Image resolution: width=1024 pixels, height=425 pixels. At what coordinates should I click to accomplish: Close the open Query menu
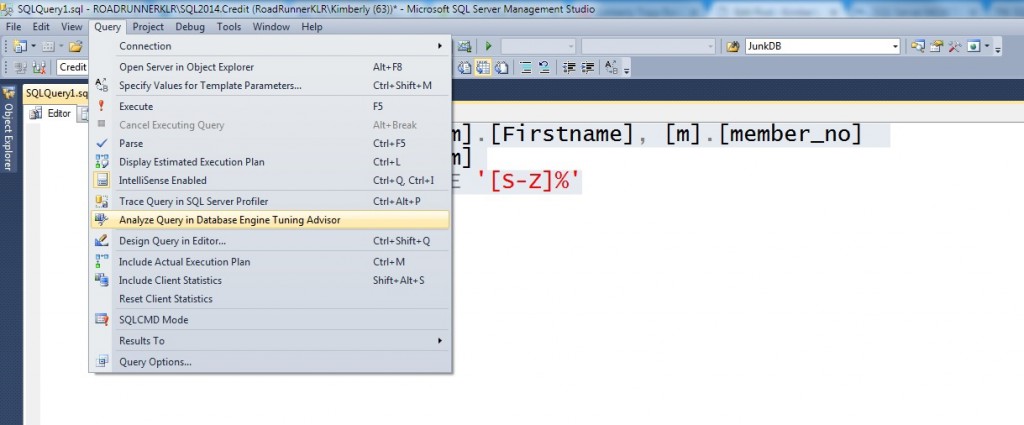[x=107, y=27]
